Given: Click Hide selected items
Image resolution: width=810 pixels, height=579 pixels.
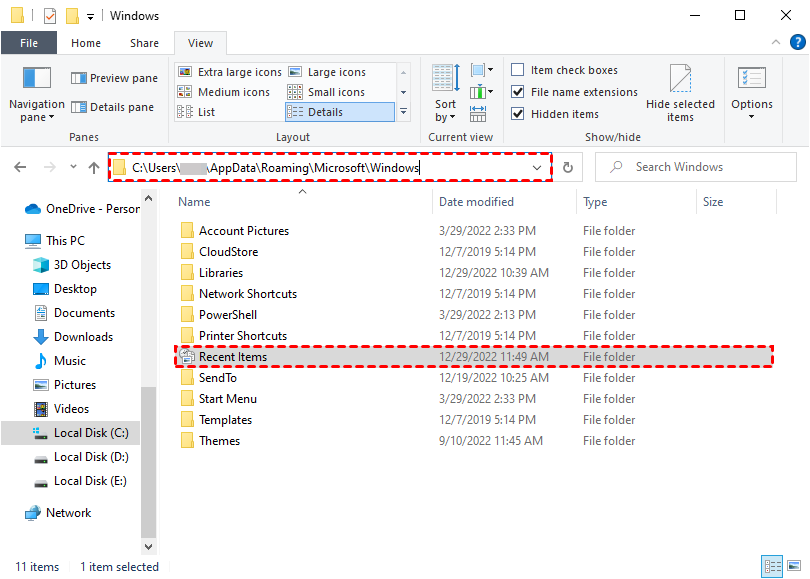Looking at the screenshot, I should [680, 93].
